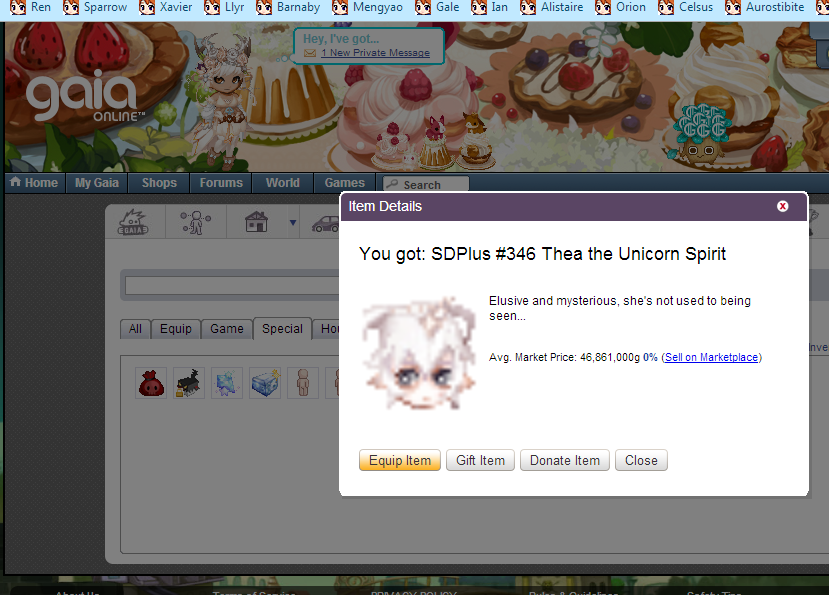Click the Avg. Market Price 46,861,000g text
Screen dimensions: 829x595
[565, 358]
